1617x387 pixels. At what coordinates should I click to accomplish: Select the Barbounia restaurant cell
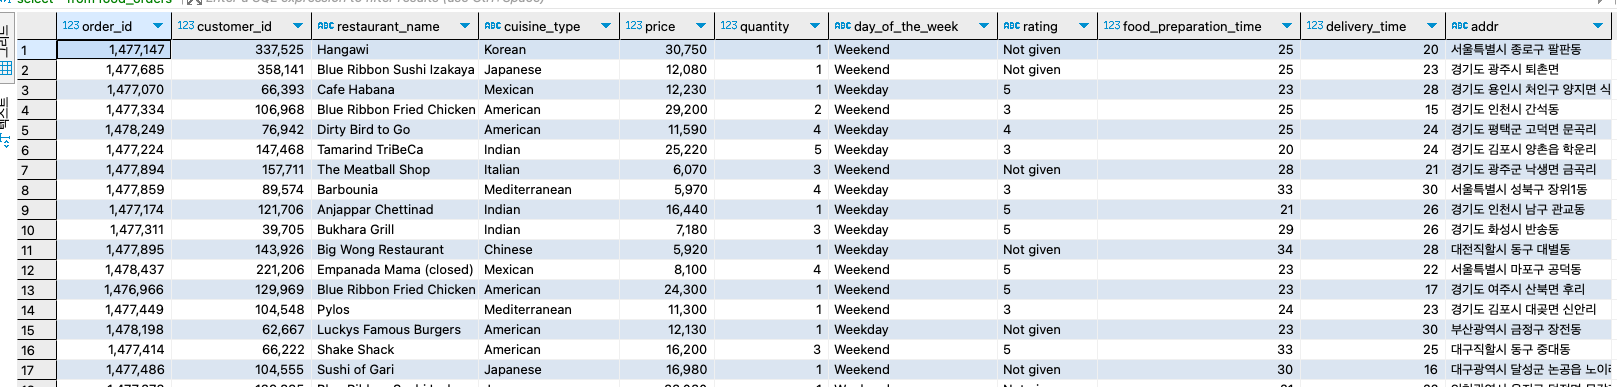[x=394, y=189]
